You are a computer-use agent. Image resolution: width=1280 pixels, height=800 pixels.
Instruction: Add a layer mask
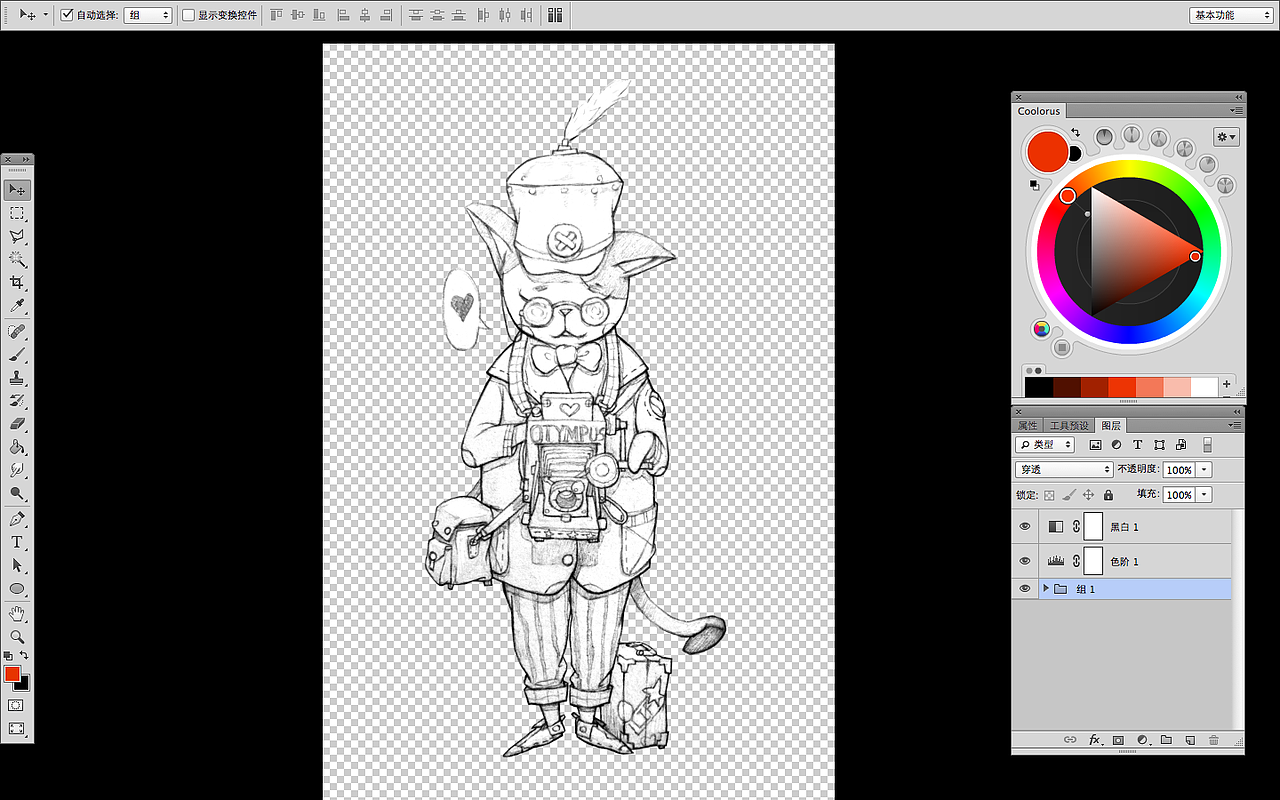1119,740
